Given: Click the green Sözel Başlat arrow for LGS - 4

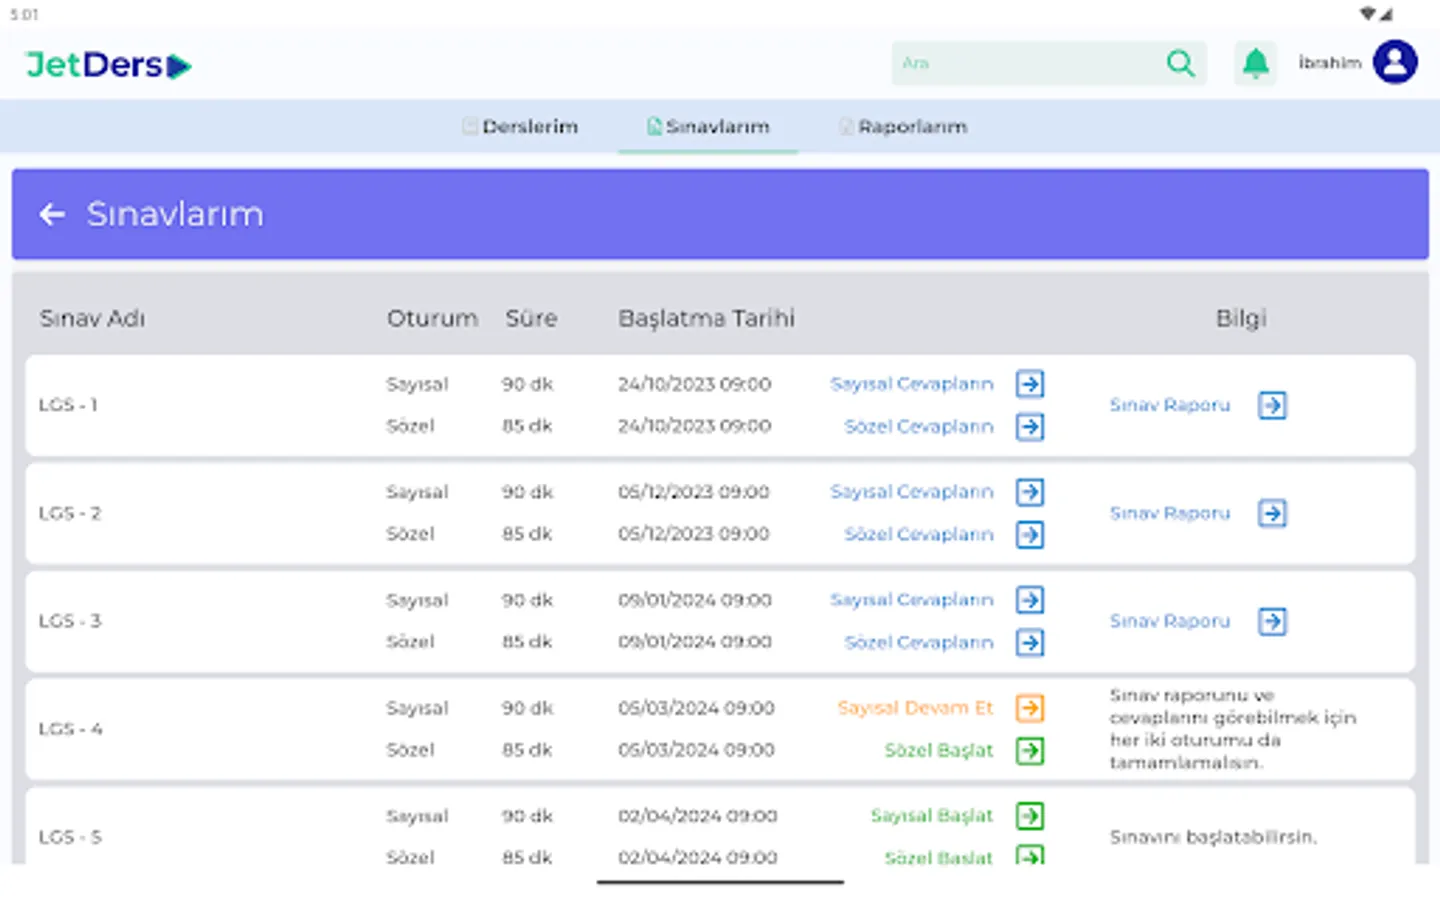Looking at the screenshot, I should click(1029, 750).
